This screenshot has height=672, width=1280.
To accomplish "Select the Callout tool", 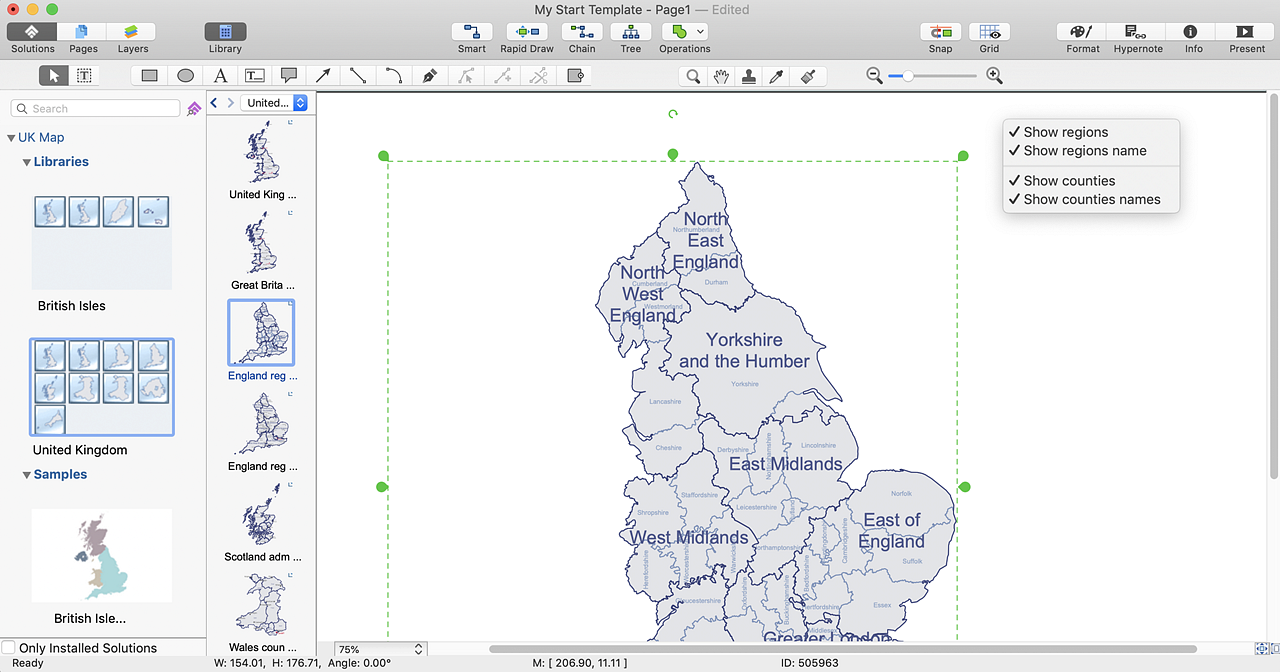I will [289, 75].
